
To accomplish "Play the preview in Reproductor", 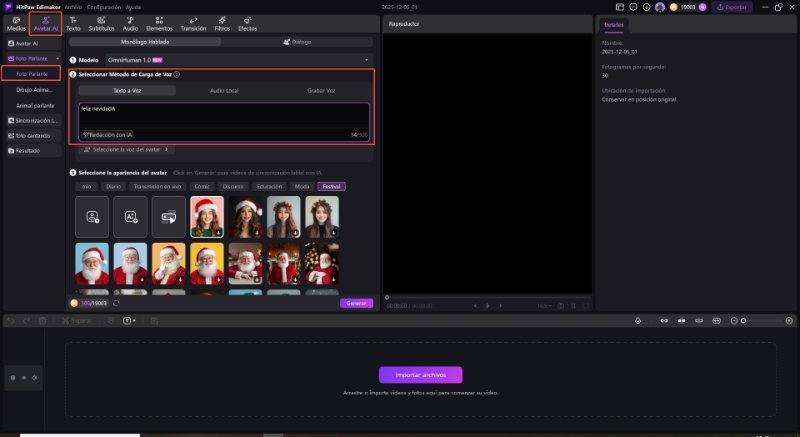I will coord(488,306).
